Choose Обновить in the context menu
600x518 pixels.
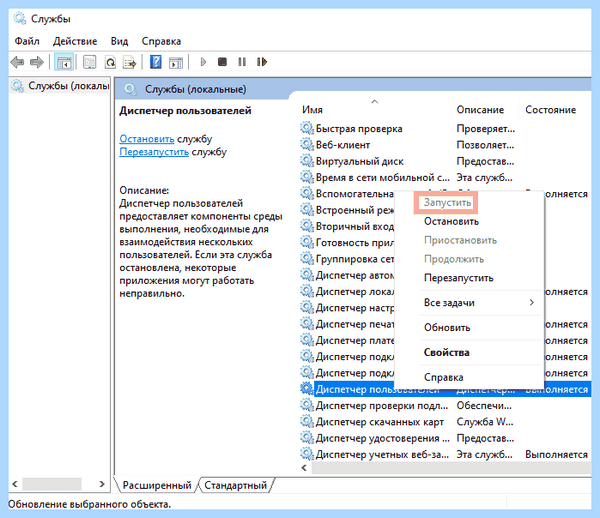coord(447,328)
